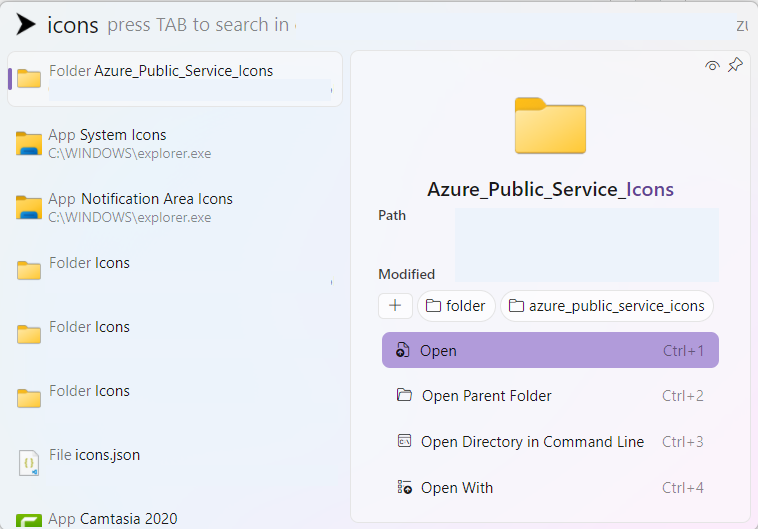Click the Ctrl+4 shortcut hint
758x529 pixels.
pos(683,487)
